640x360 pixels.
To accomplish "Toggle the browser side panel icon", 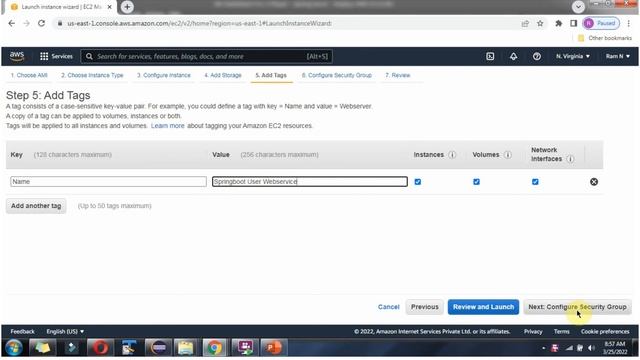I will pos(573,23).
